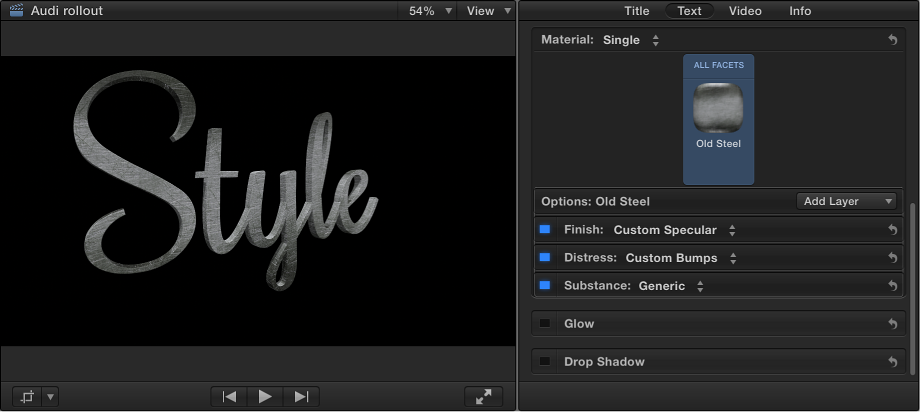Click the Audi rollout project title

pyautogui.click(x=67, y=11)
